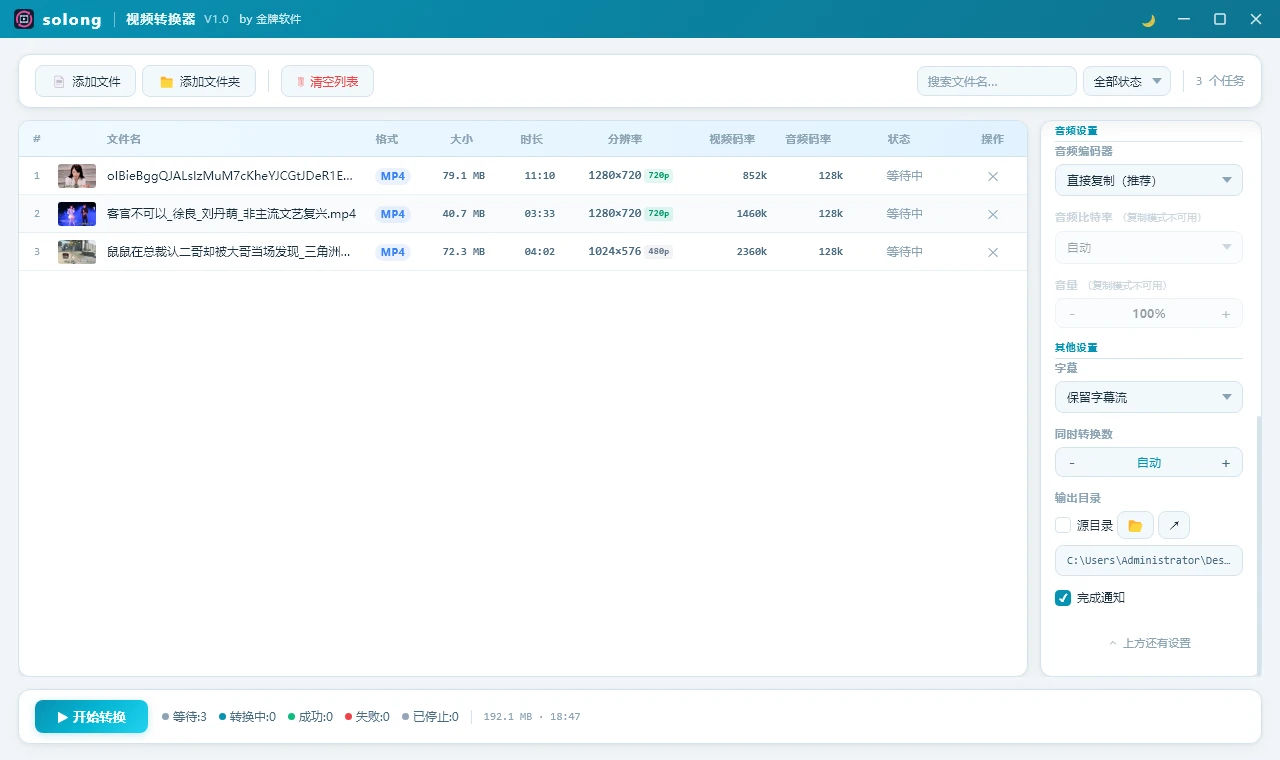Open the 直接复制（推荐） audio encoder dropdown

[1148, 180]
